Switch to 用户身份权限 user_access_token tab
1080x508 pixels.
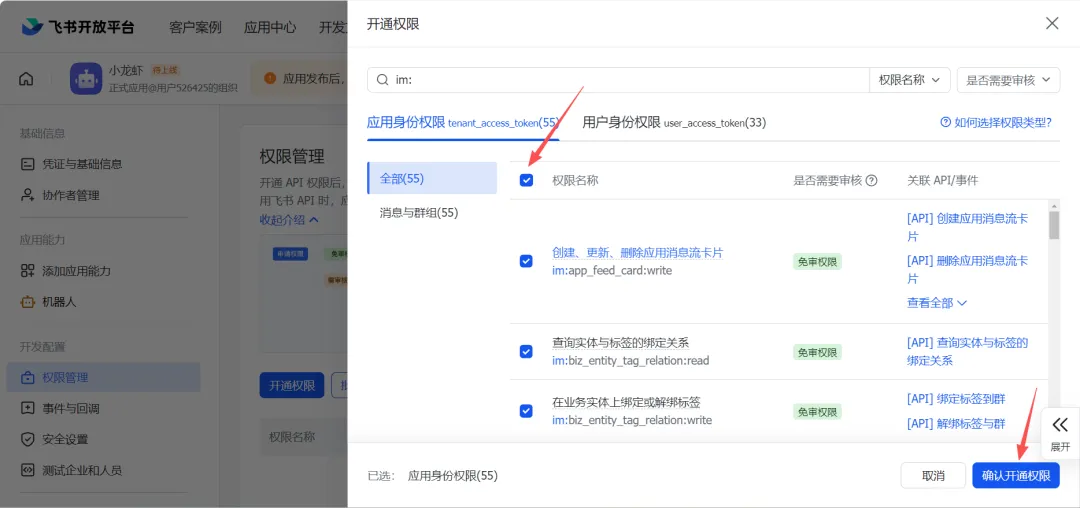coord(674,123)
